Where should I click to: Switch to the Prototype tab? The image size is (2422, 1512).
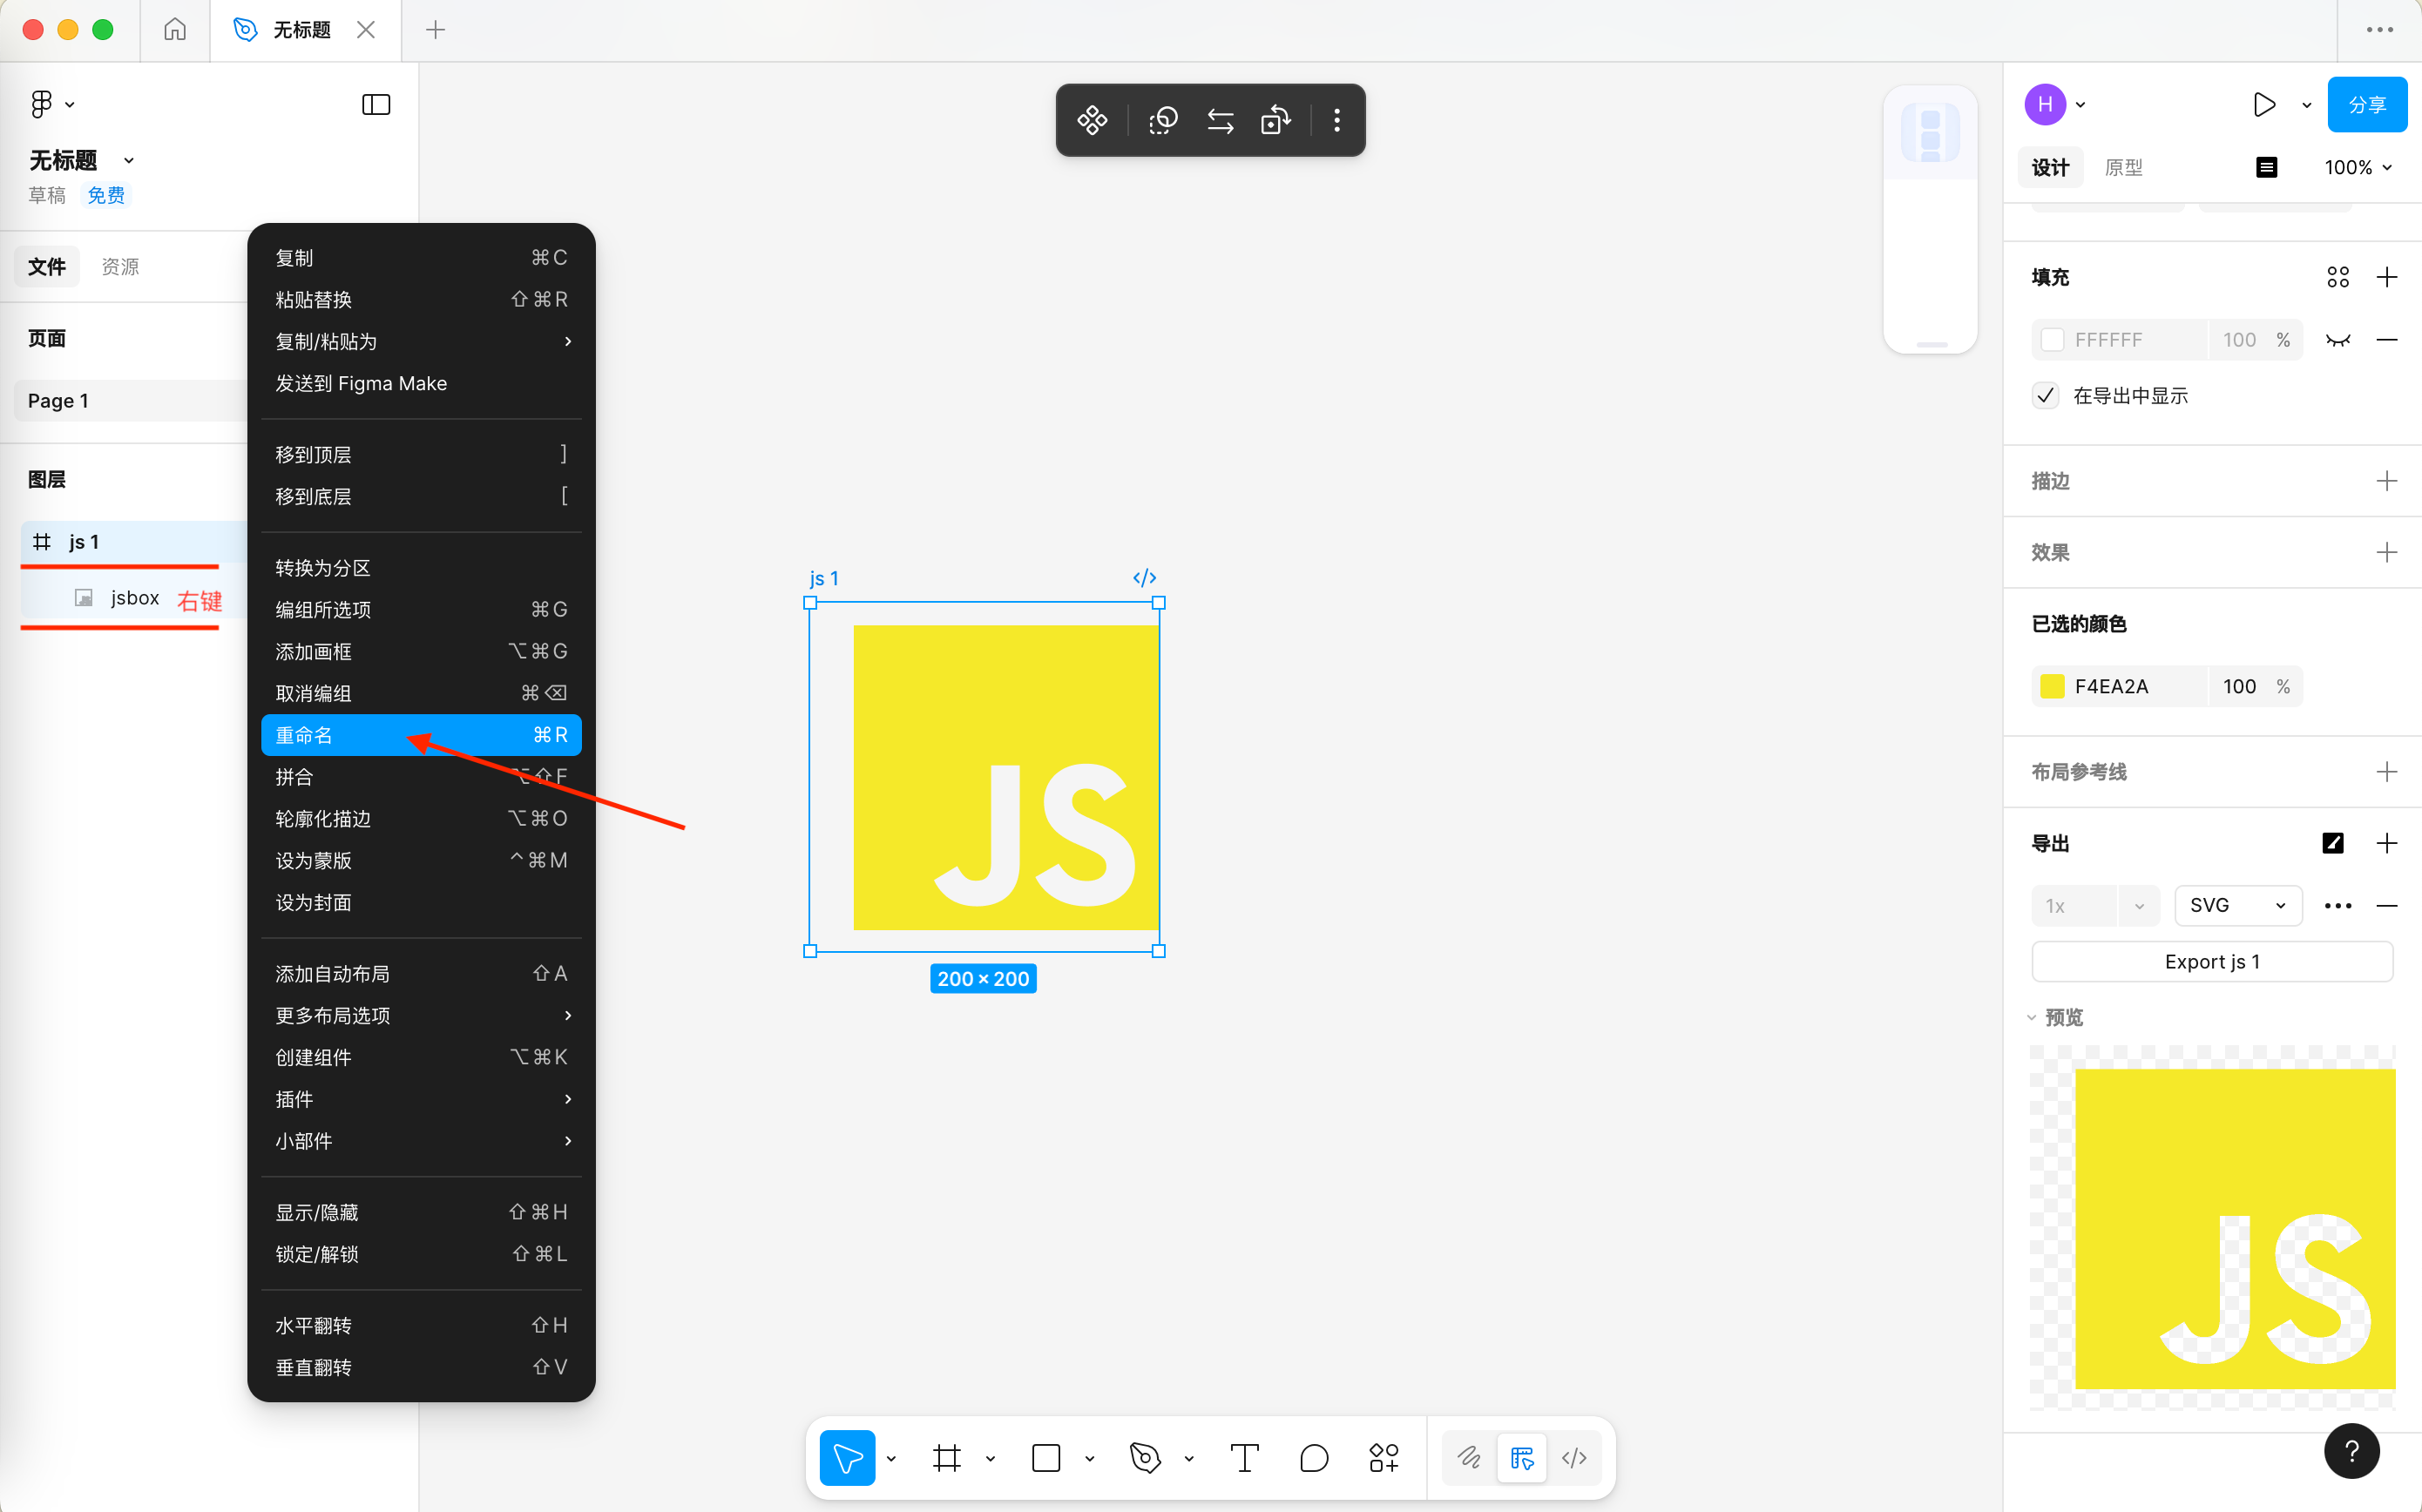pyautogui.click(x=2123, y=168)
